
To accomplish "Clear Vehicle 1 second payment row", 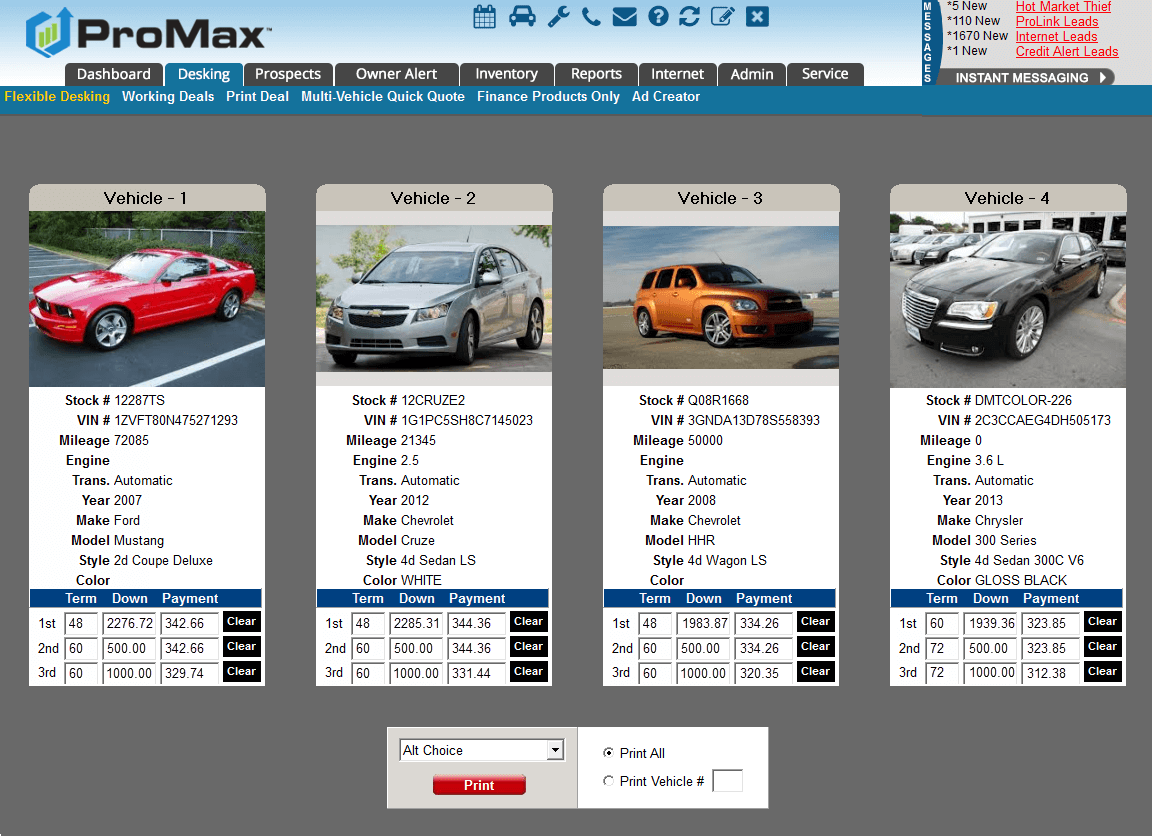I will (241, 646).
